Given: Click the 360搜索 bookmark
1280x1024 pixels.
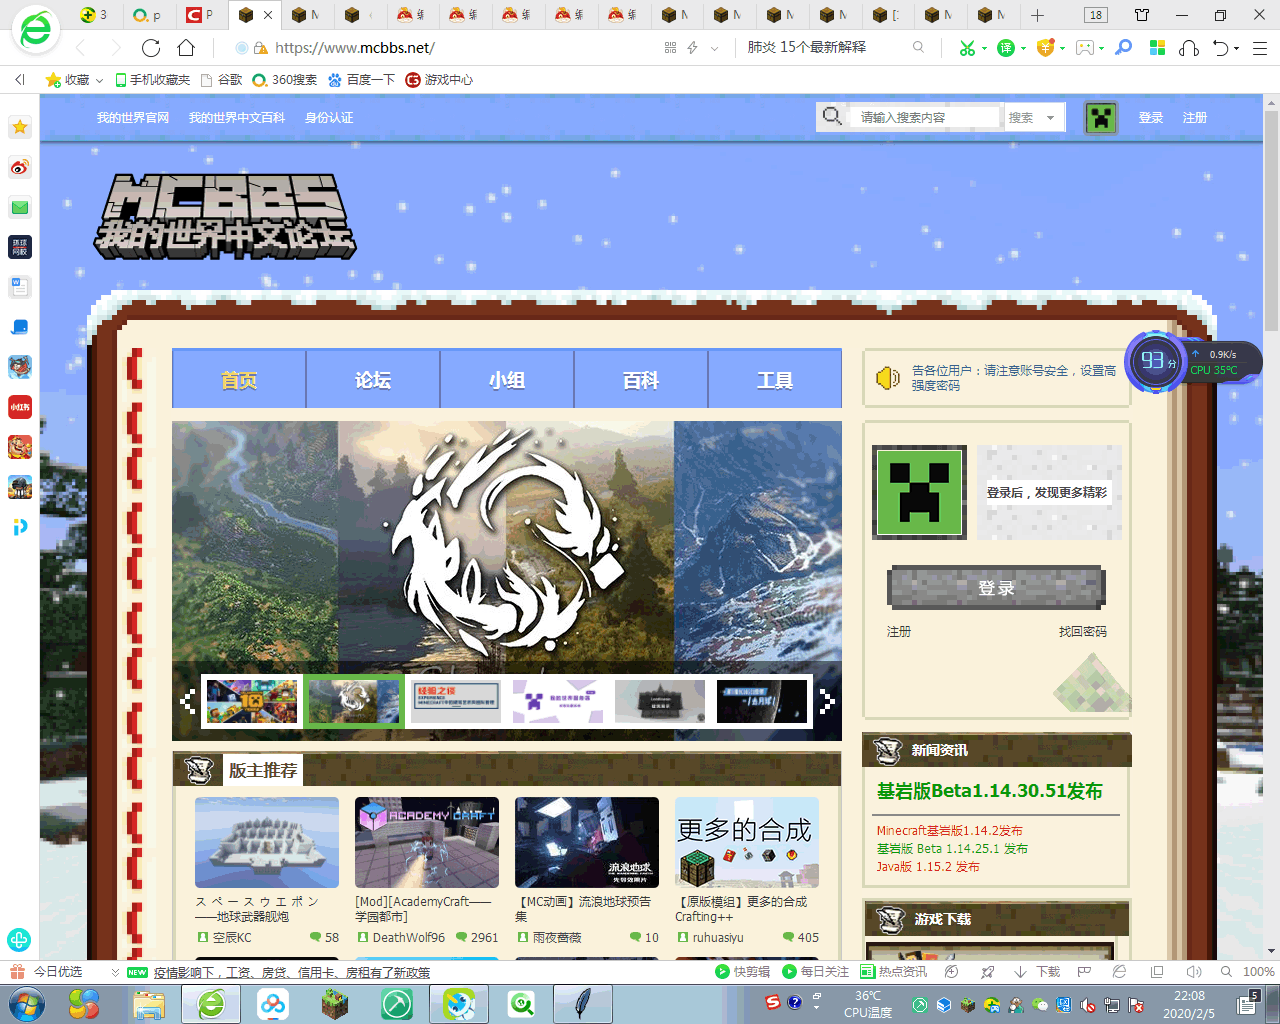Looking at the screenshot, I should click(285, 80).
